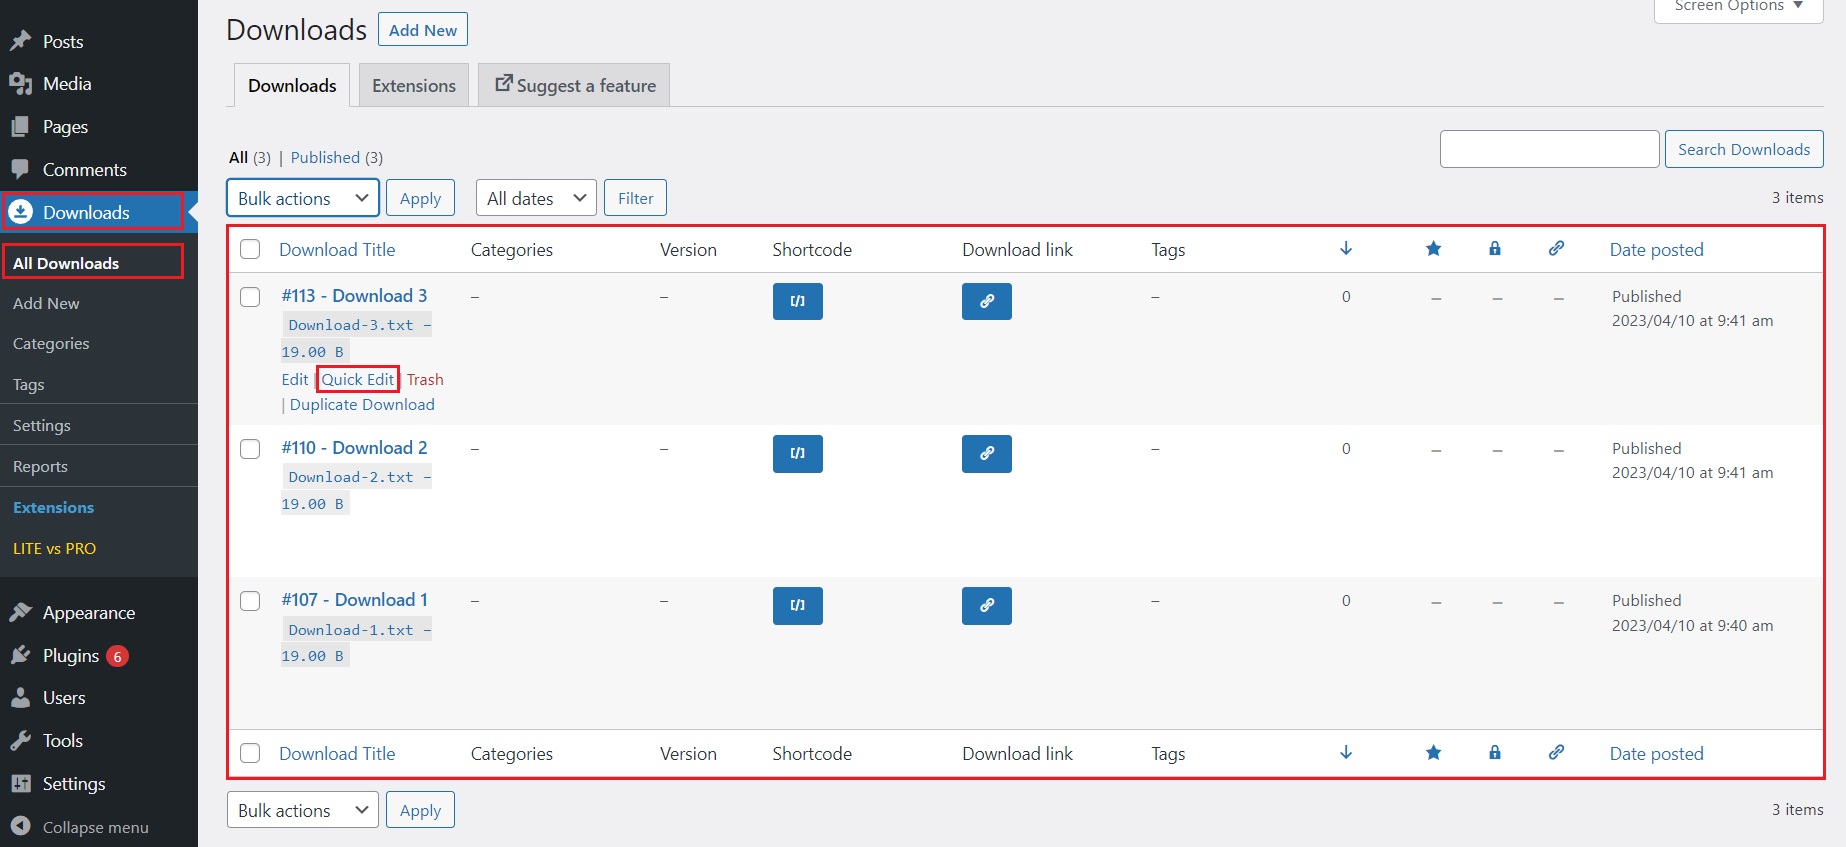Click the featured star icon in header
The height and width of the screenshot is (847, 1846).
click(x=1433, y=248)
